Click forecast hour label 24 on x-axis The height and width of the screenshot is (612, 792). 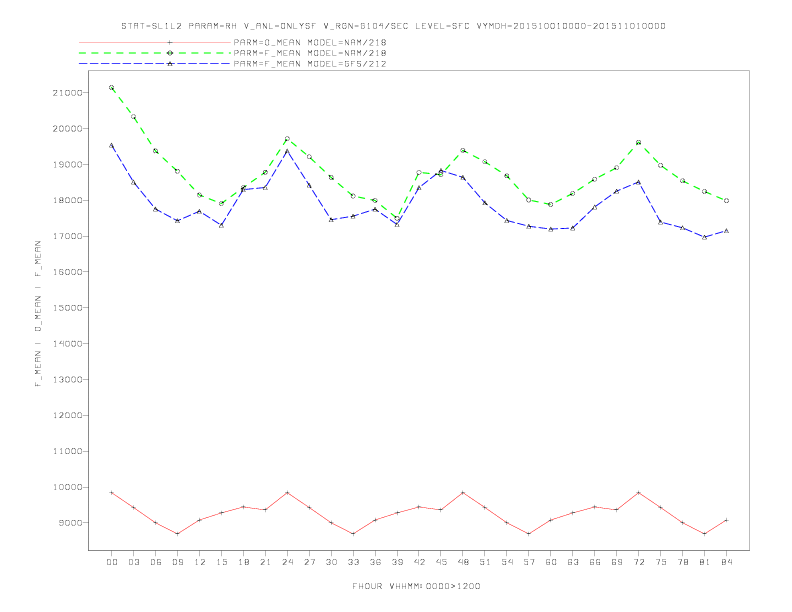(x=287, y=562)
